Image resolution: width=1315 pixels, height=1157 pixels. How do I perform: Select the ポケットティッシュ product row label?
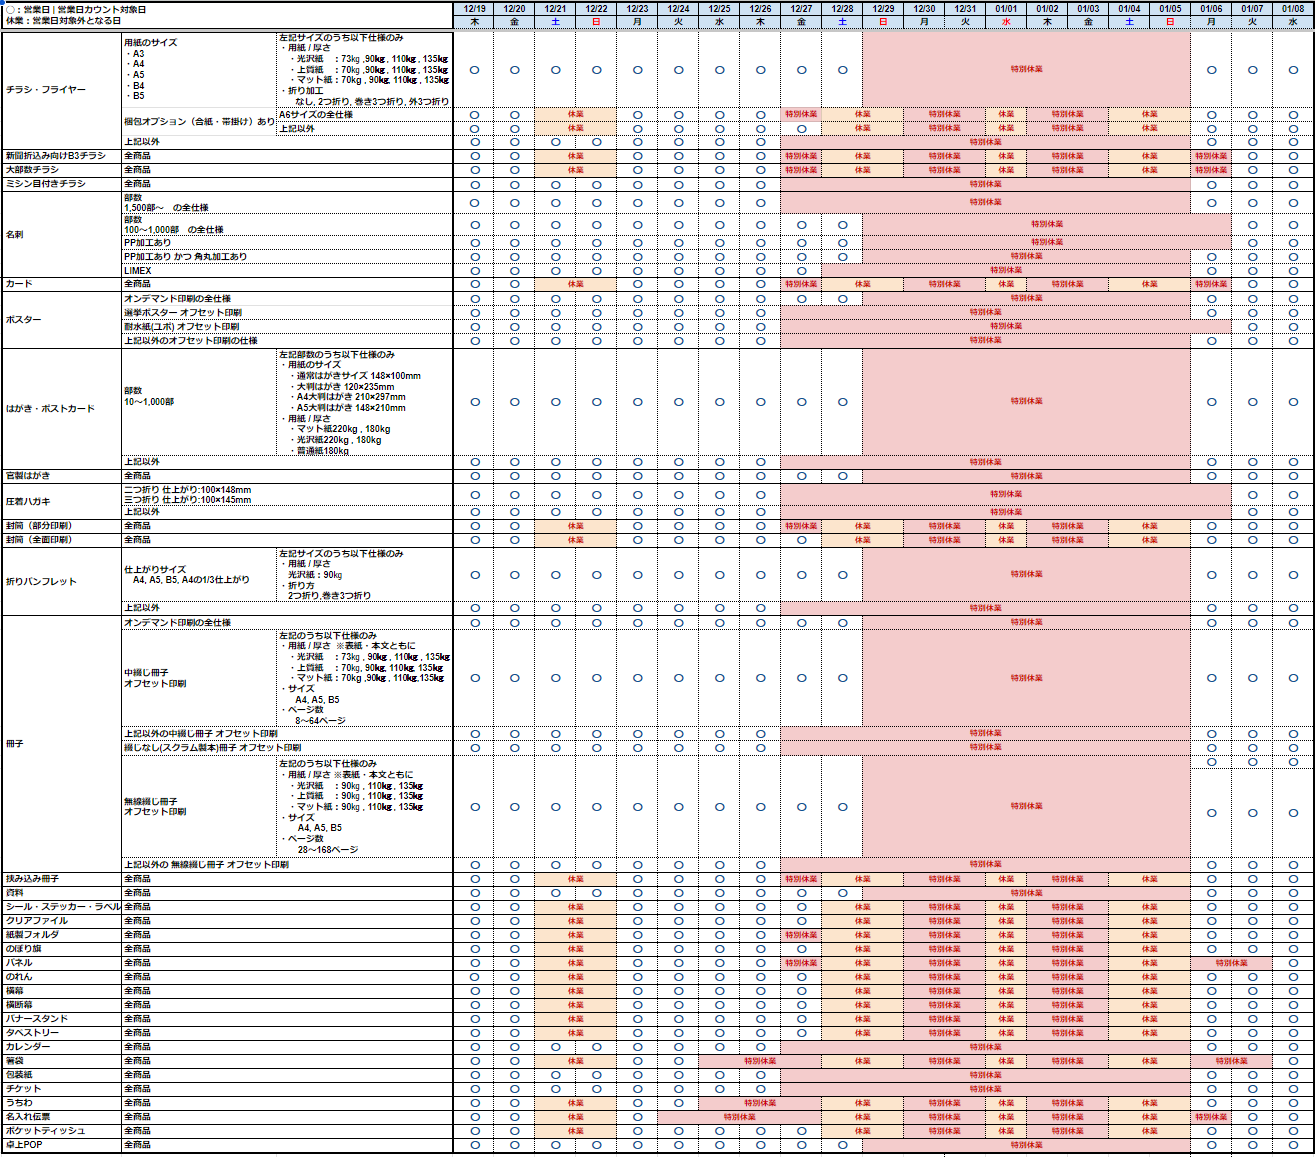(x=46, y=1131)
